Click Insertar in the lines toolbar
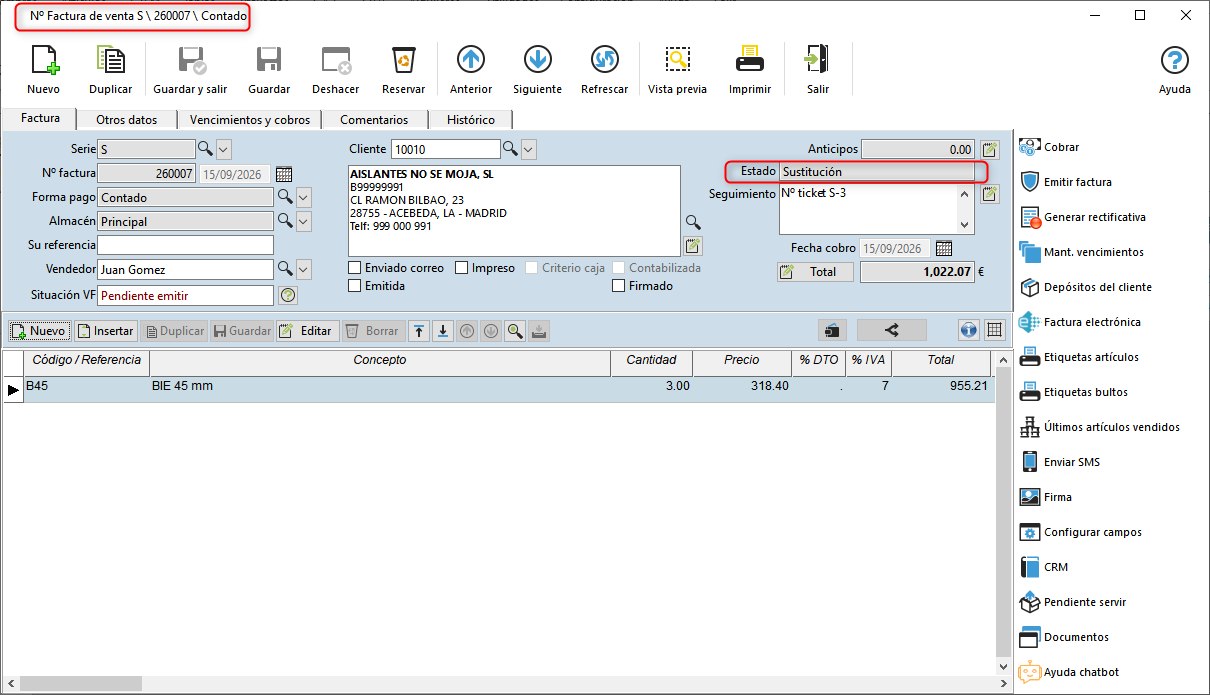 pos(105,331)
